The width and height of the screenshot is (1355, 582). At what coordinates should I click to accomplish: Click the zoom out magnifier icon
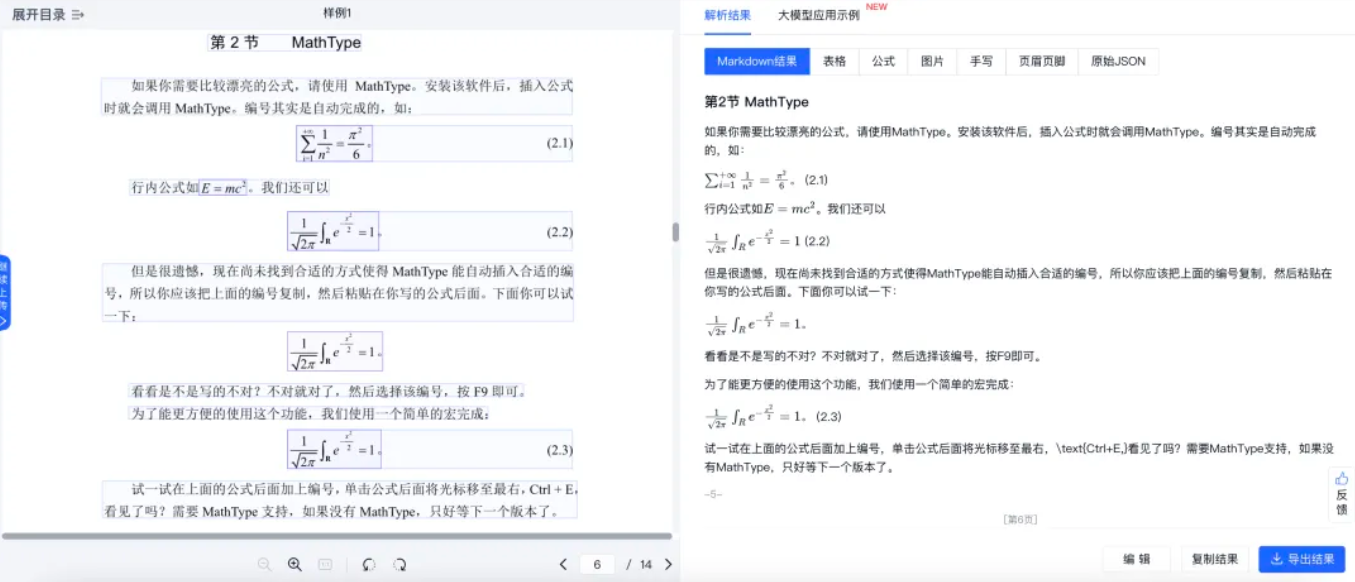pos(264,564)
